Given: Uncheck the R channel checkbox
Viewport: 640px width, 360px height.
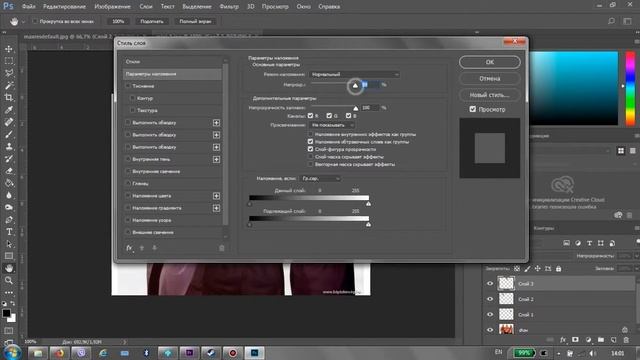Looking at the screenshot, I should (310, 116).
